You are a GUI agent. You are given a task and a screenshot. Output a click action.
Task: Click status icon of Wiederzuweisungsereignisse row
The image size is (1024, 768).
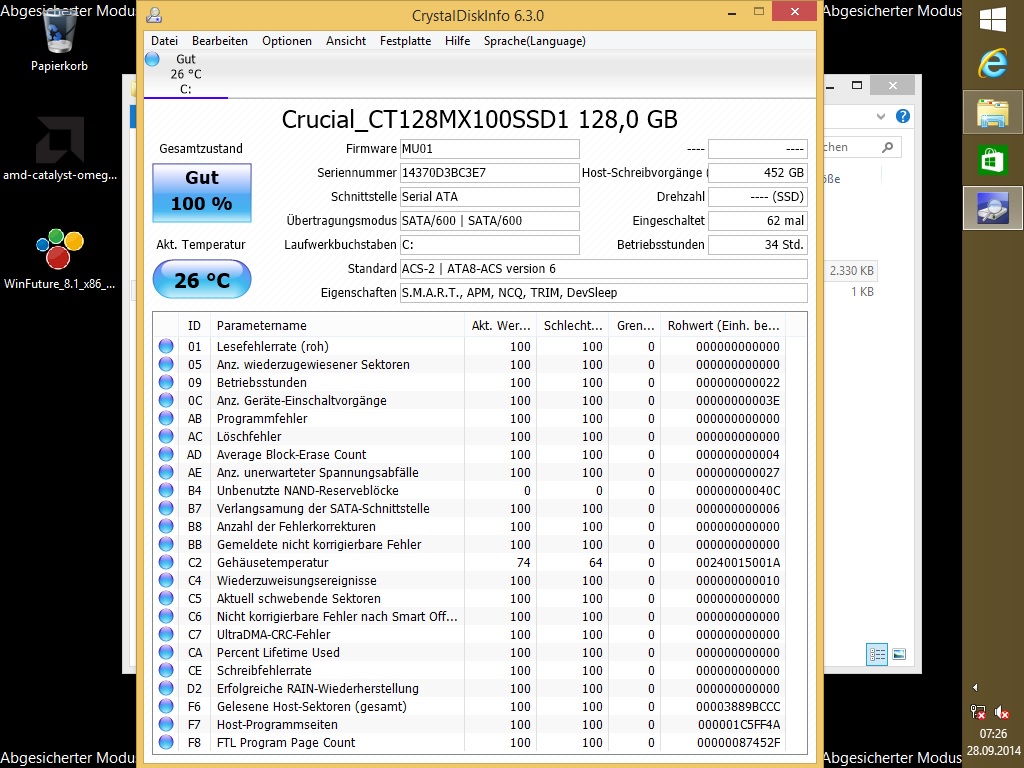166,581
